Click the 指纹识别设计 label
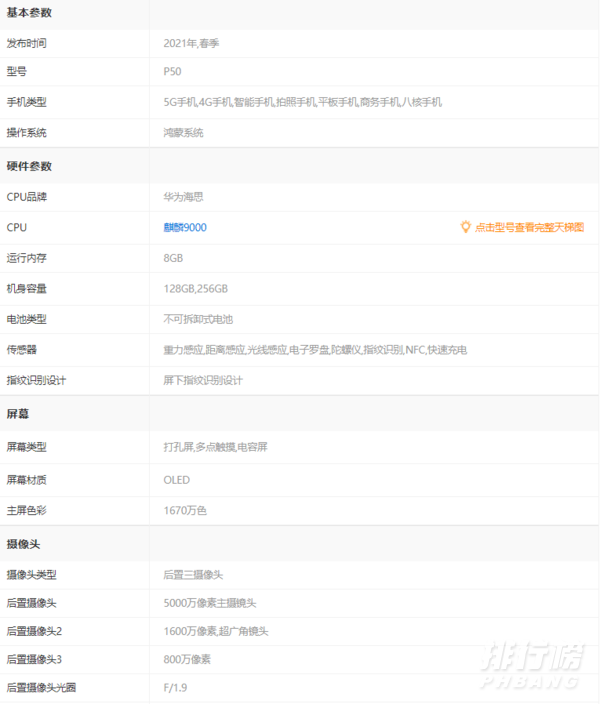This screenshot has width=600, height=704. point(36,381)
